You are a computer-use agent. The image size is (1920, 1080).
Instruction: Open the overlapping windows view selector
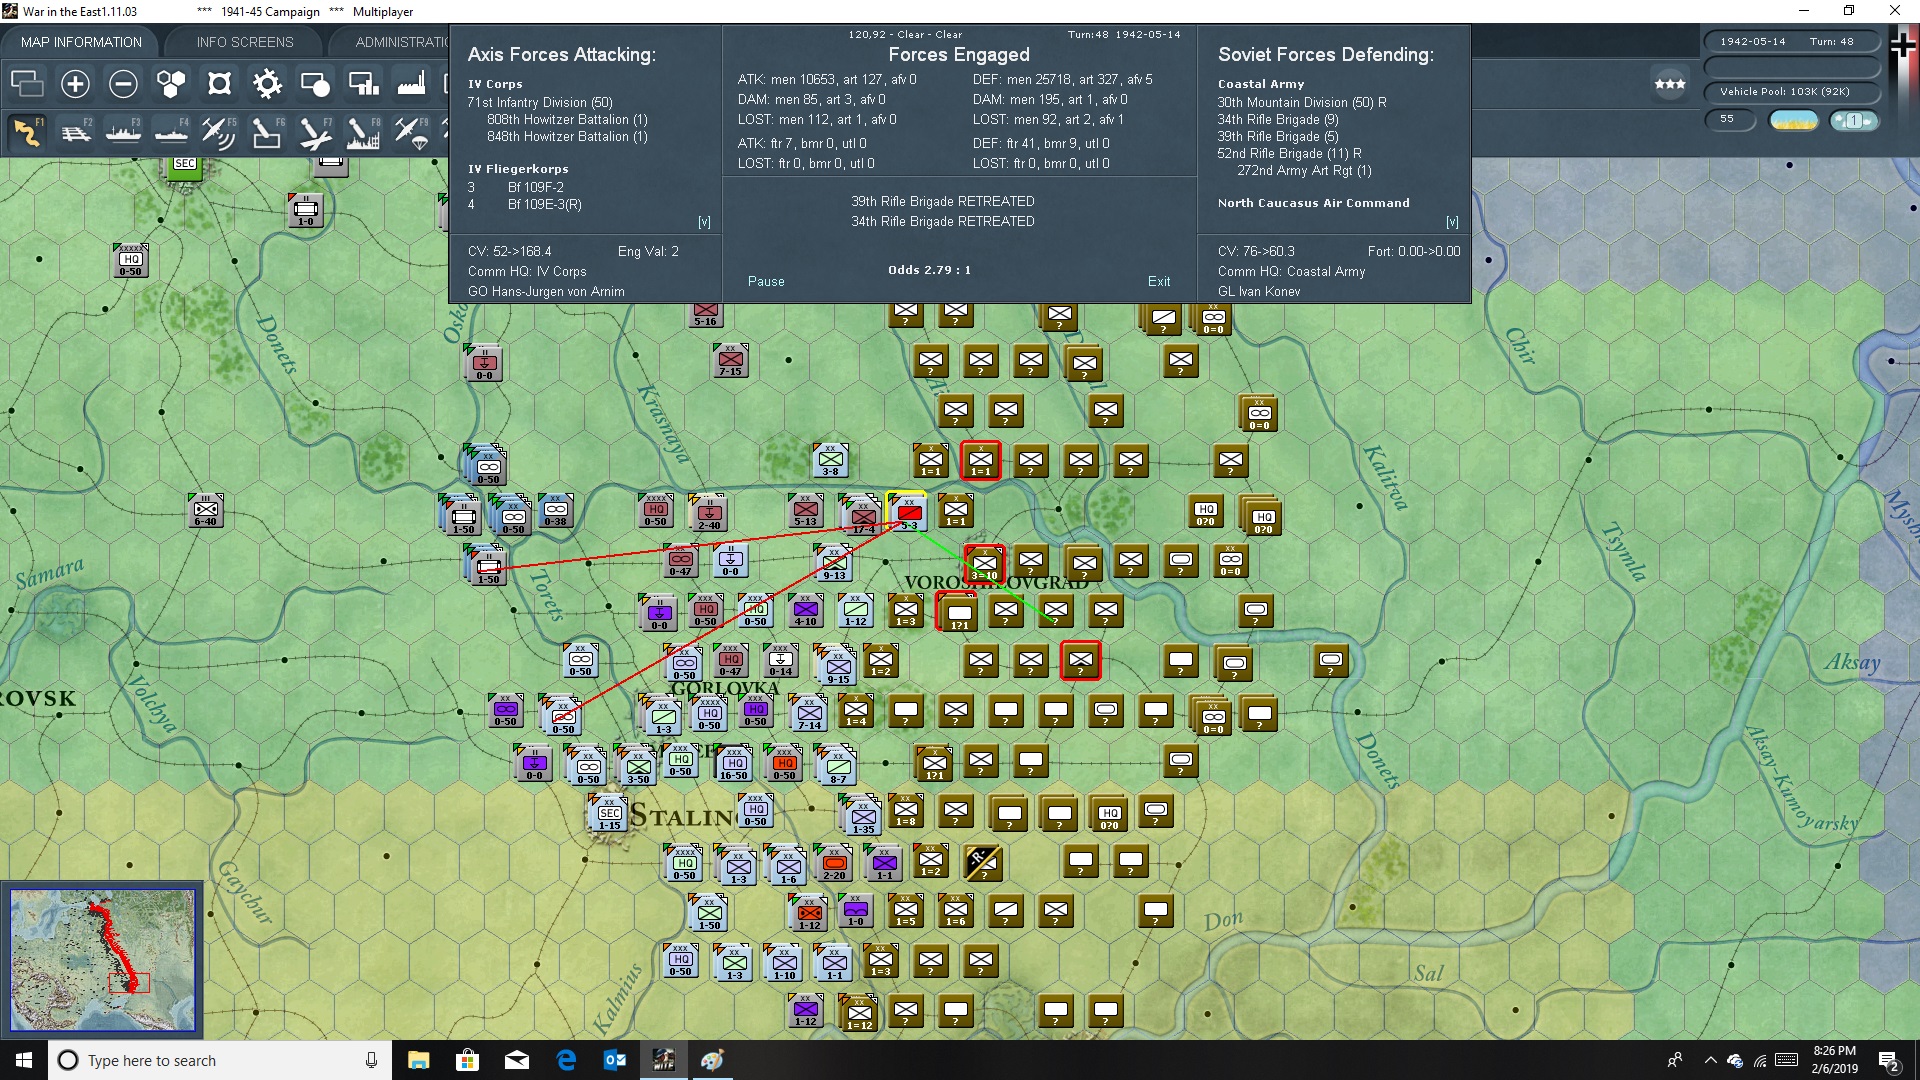[x=27, y=84]
